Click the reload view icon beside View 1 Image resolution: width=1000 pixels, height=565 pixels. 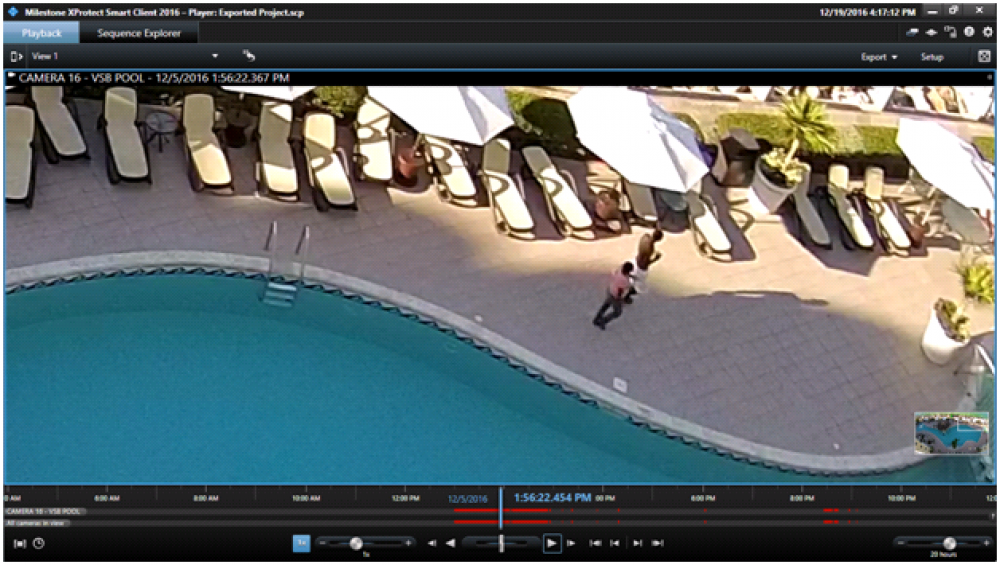248,56
